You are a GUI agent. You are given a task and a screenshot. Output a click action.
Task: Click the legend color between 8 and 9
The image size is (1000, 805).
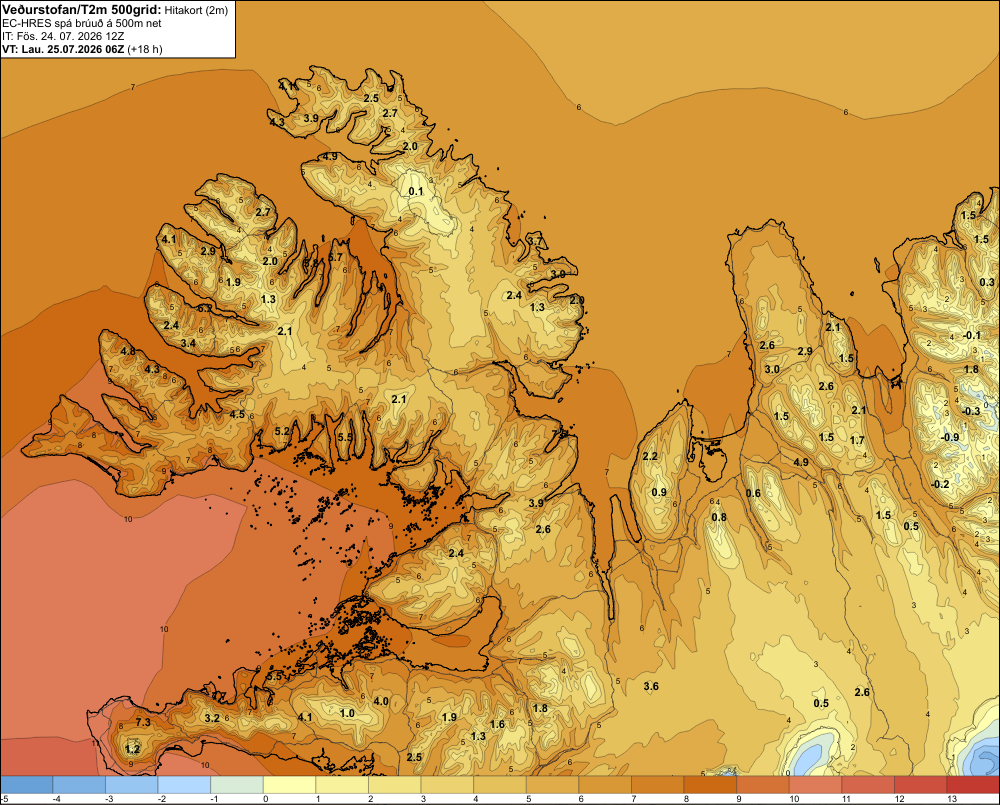tap(710, 784)
